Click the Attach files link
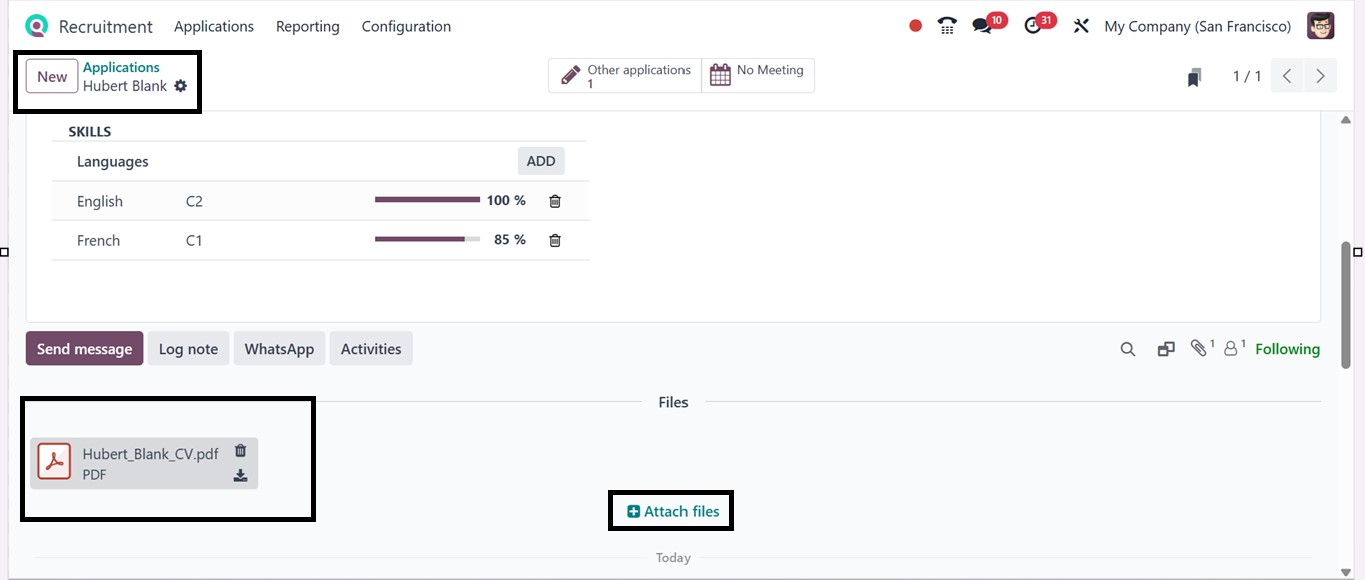 673,511
